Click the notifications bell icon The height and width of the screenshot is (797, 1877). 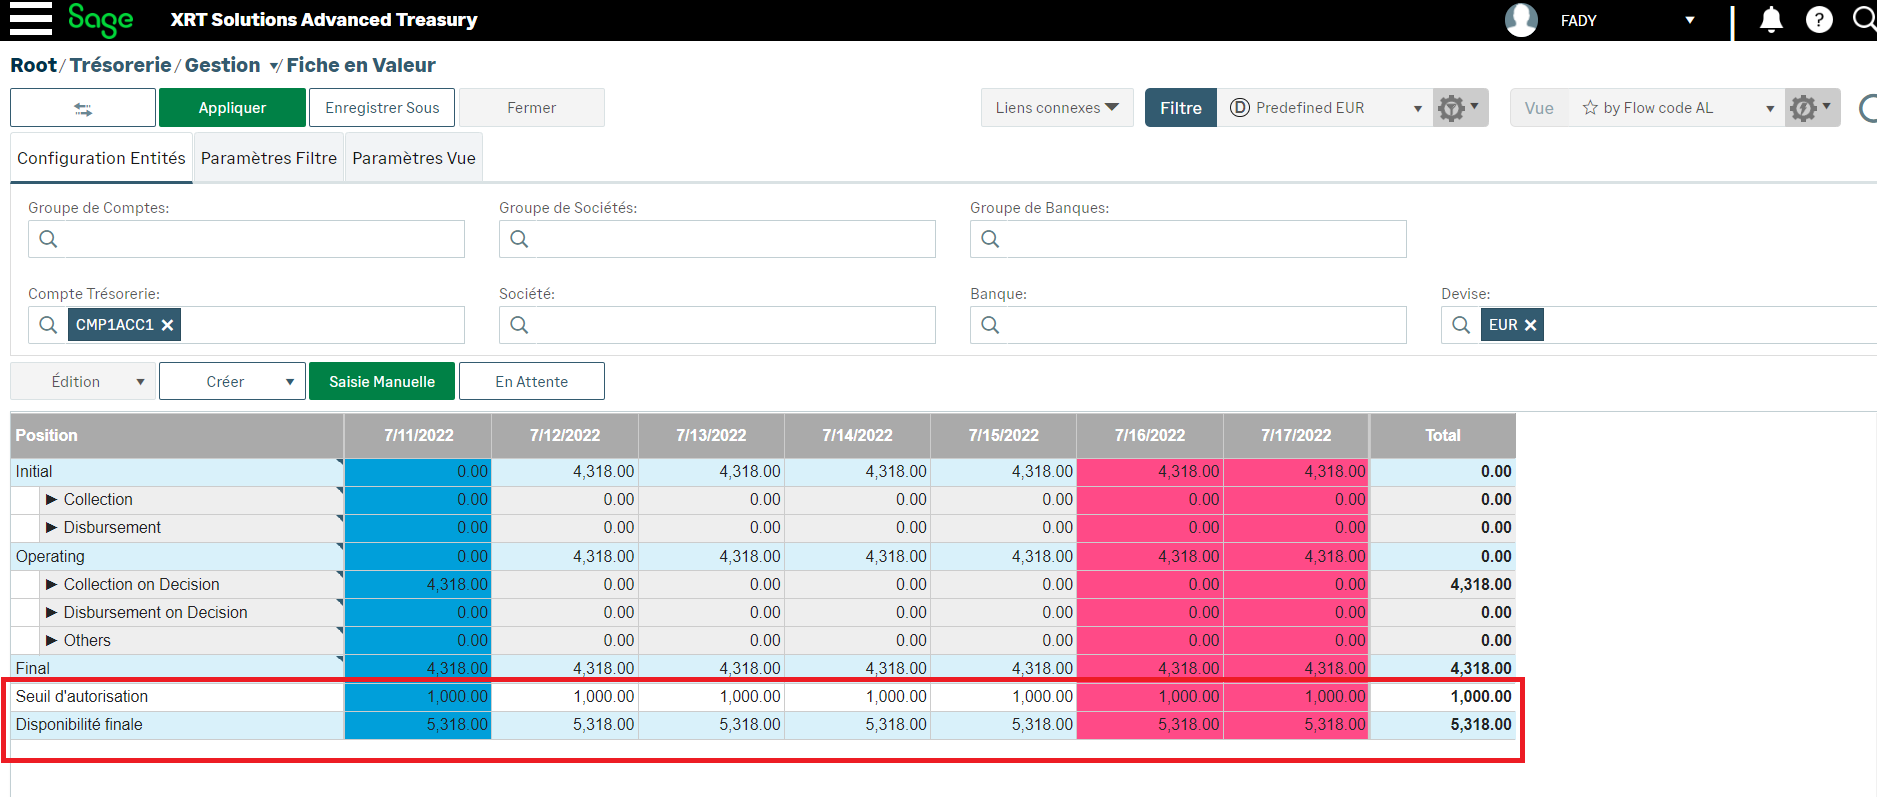pyautogui.click(x=1771, y=20)
